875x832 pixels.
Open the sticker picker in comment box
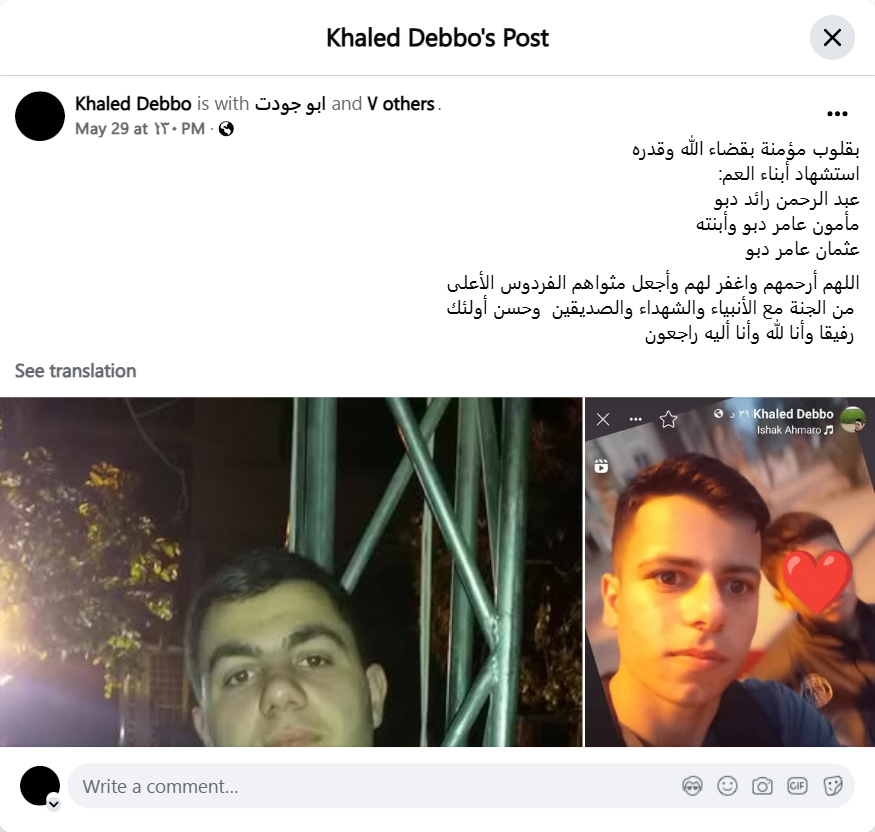(x=833, y=786)
